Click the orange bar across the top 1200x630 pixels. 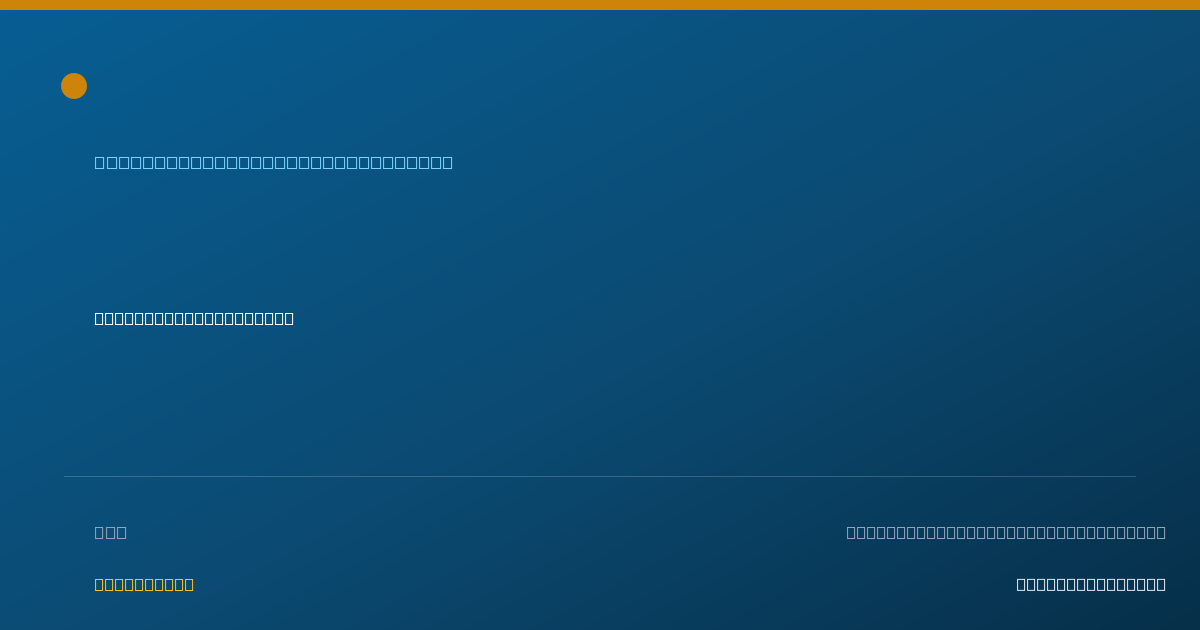pos(600,5)
